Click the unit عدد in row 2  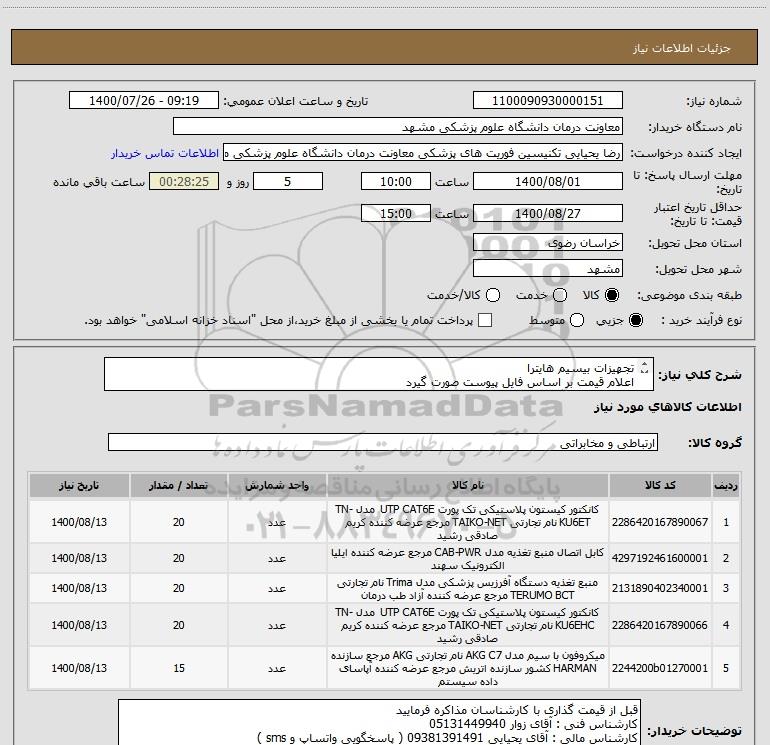point(277,558)
